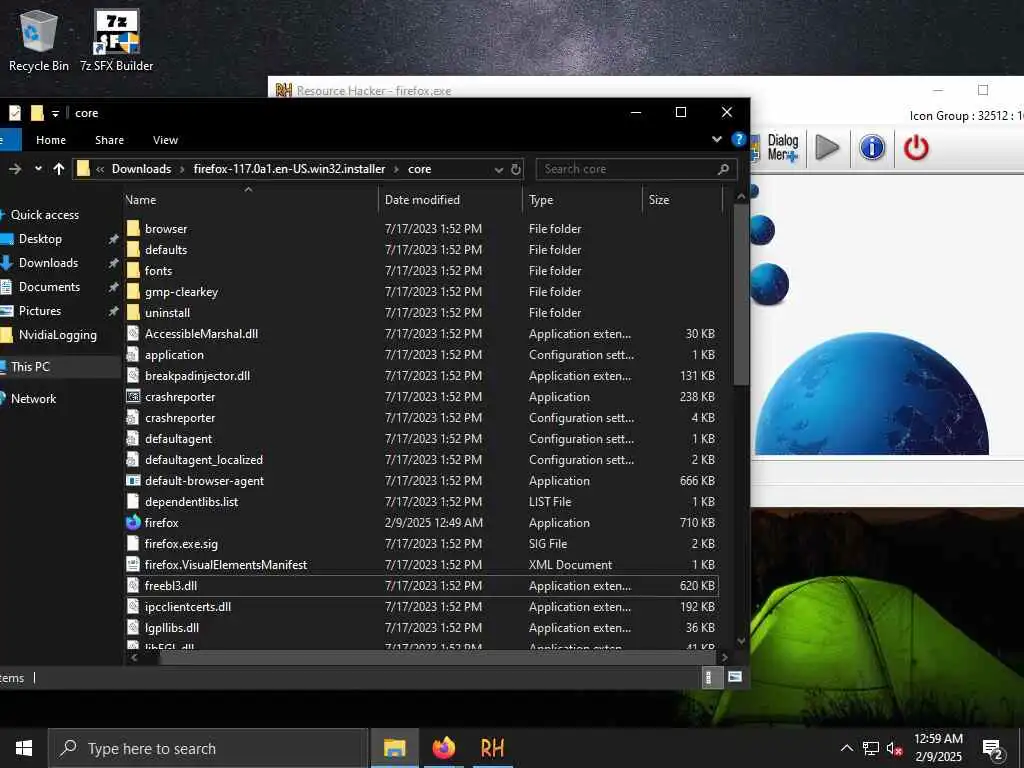The width and height of the screenshot is (1024, 768).
Task: Select the firefox.exe.sig file
Action: (181, 543)
